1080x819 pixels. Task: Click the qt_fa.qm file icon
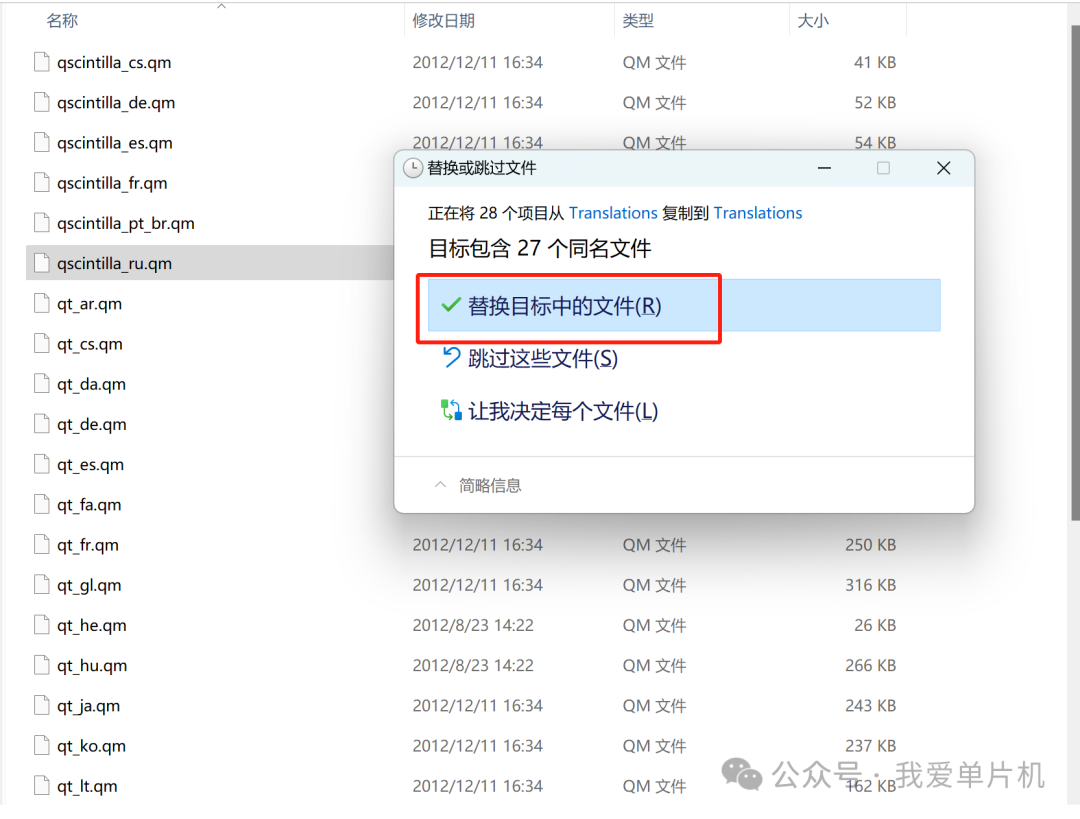pos(42,504)
